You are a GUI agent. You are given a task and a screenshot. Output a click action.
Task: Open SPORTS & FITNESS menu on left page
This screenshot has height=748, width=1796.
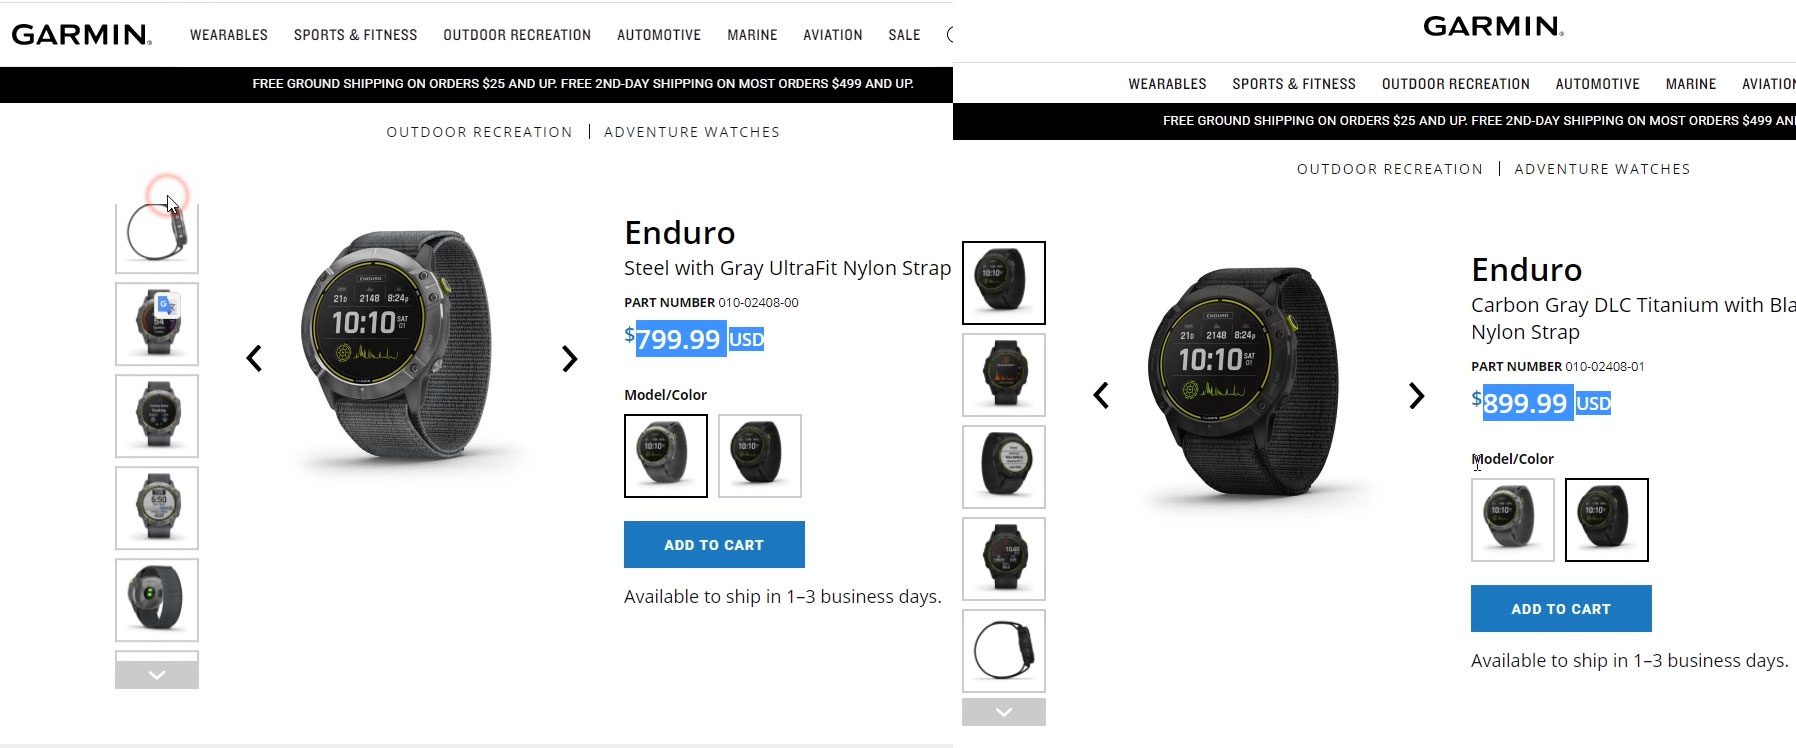pyautogui.click(x=356, y=35)
